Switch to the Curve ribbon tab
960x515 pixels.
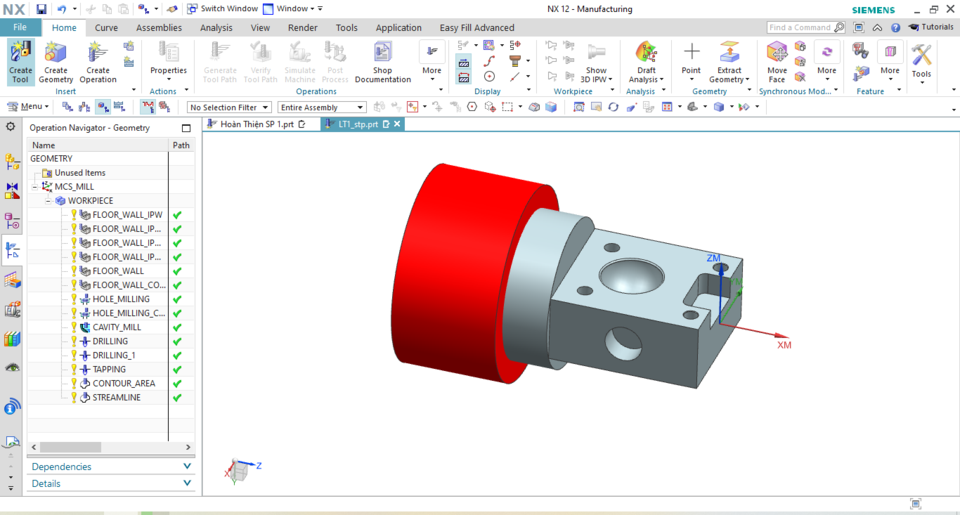(106, 28)
